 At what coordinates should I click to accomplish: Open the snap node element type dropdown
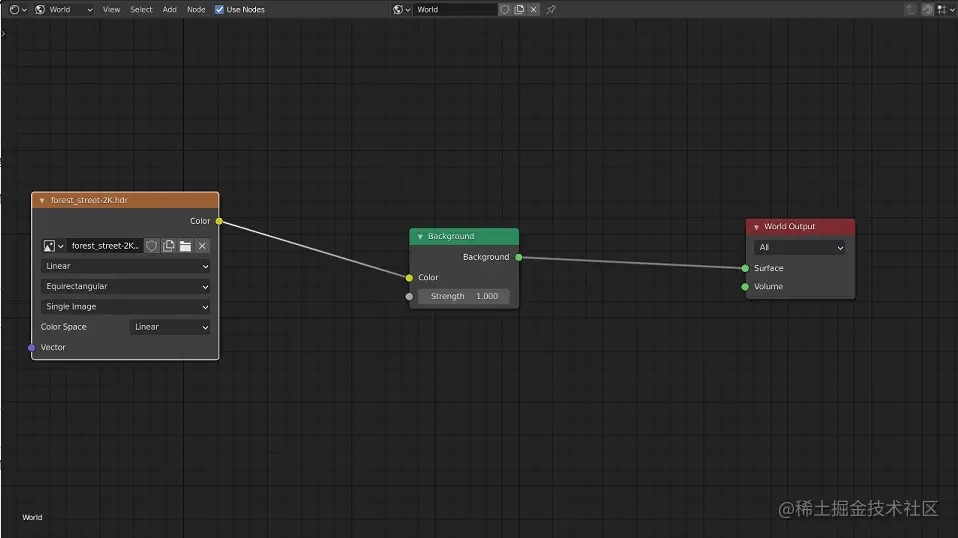tap(945, 9)
